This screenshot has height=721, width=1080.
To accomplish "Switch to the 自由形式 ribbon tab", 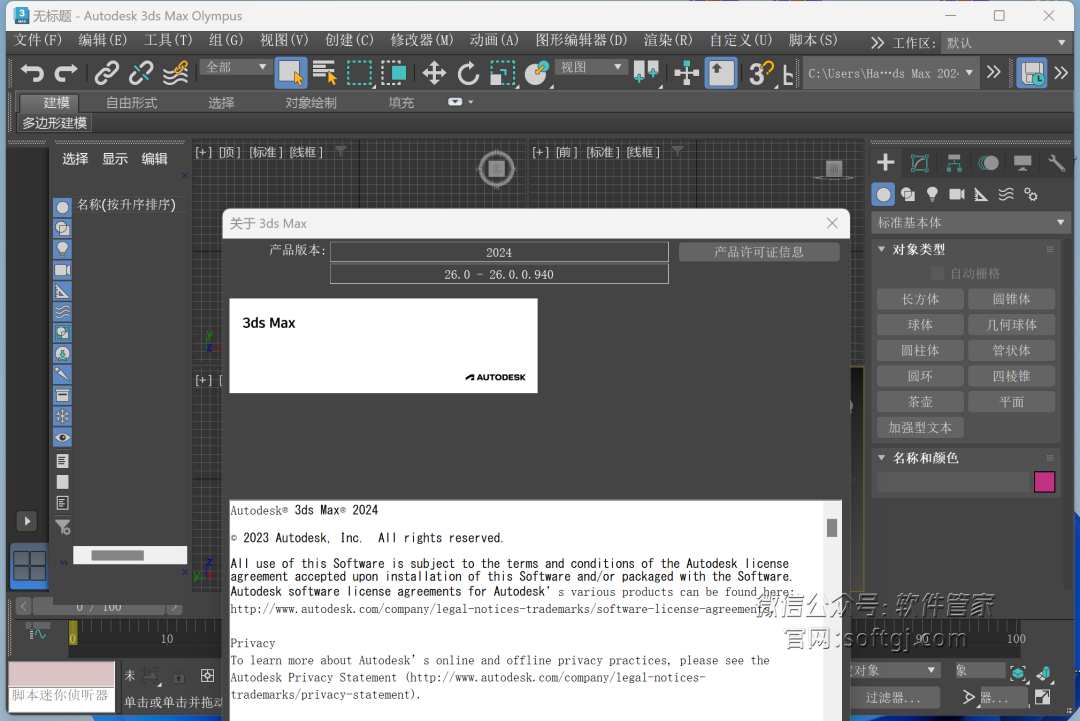I will [132, 103].
